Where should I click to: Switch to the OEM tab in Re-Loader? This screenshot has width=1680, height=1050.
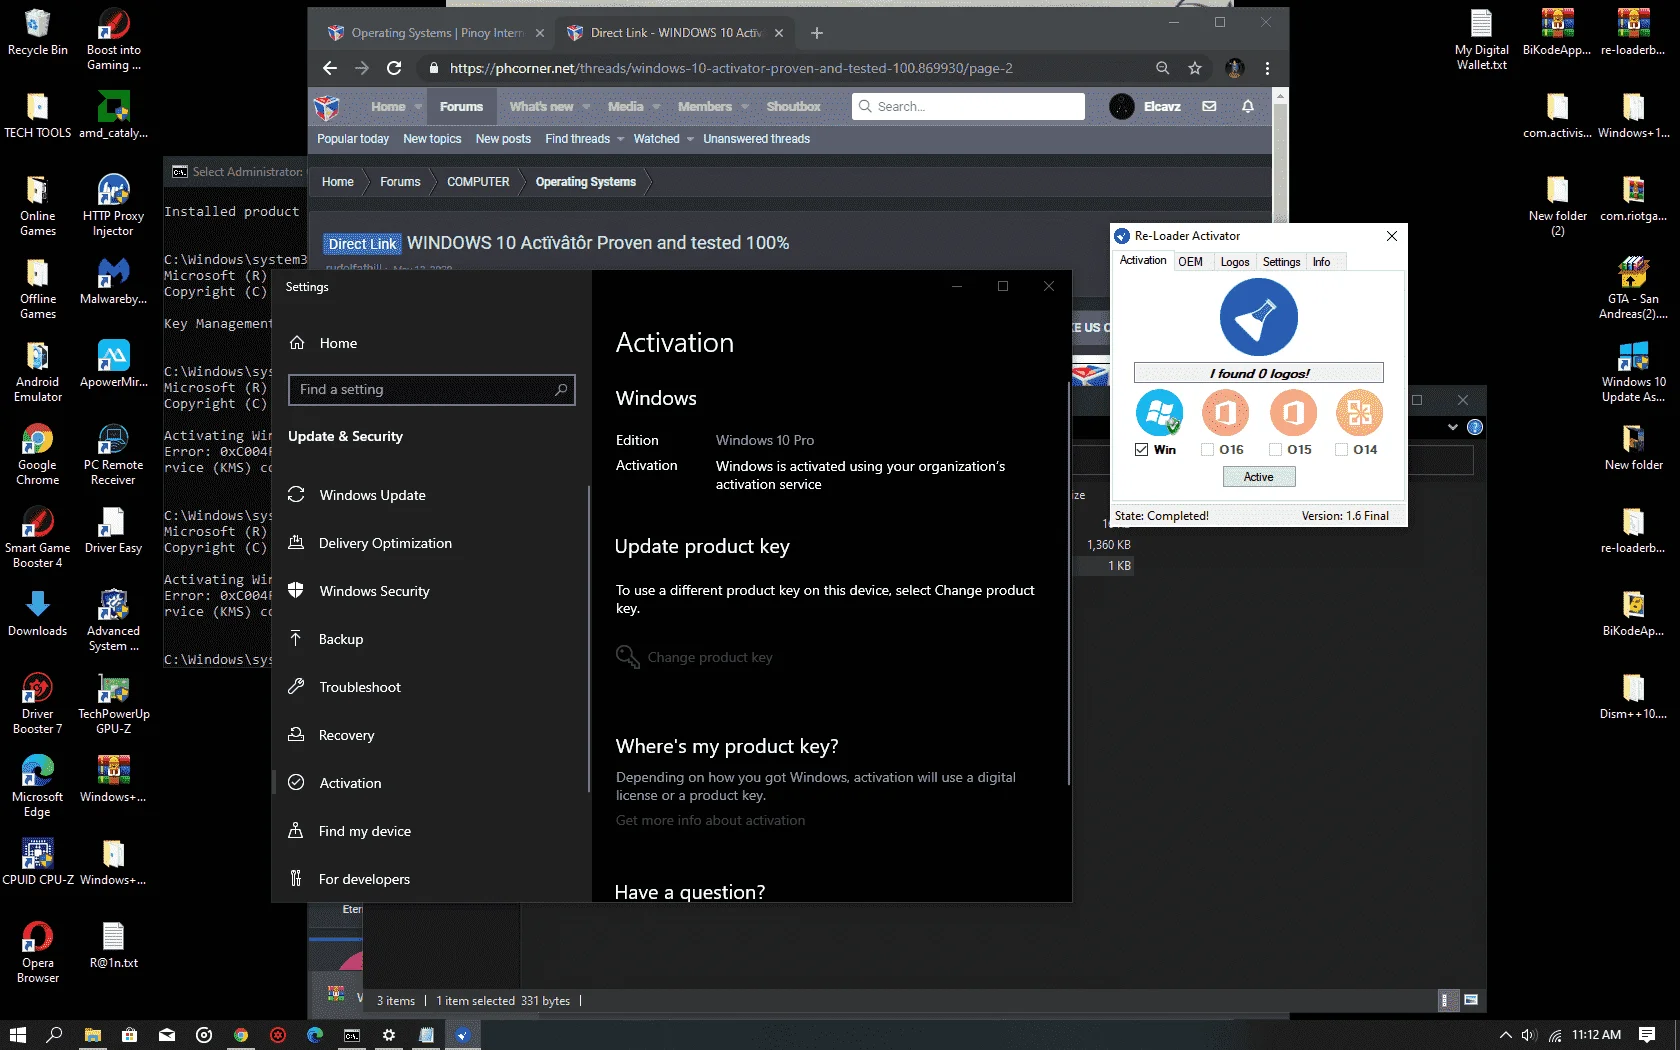(1190, 262)
